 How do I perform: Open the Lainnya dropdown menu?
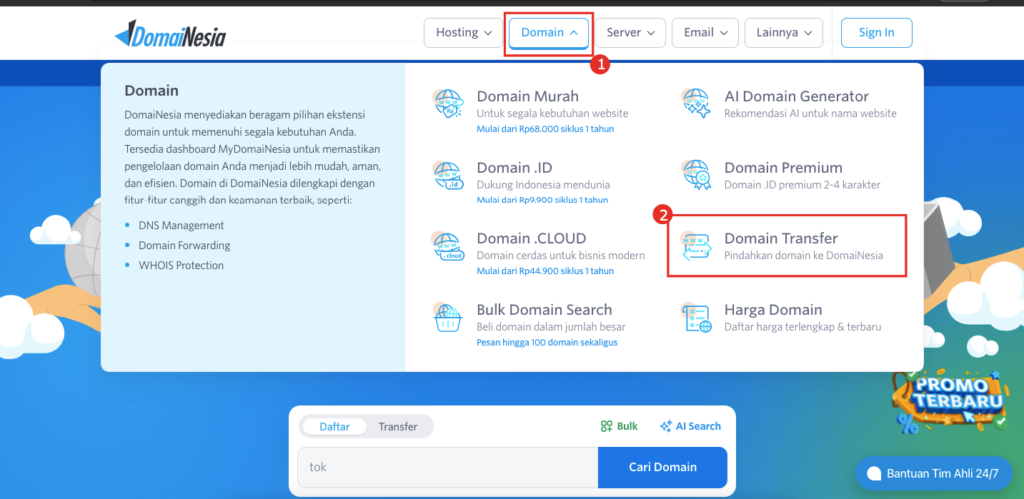[784, 33]
